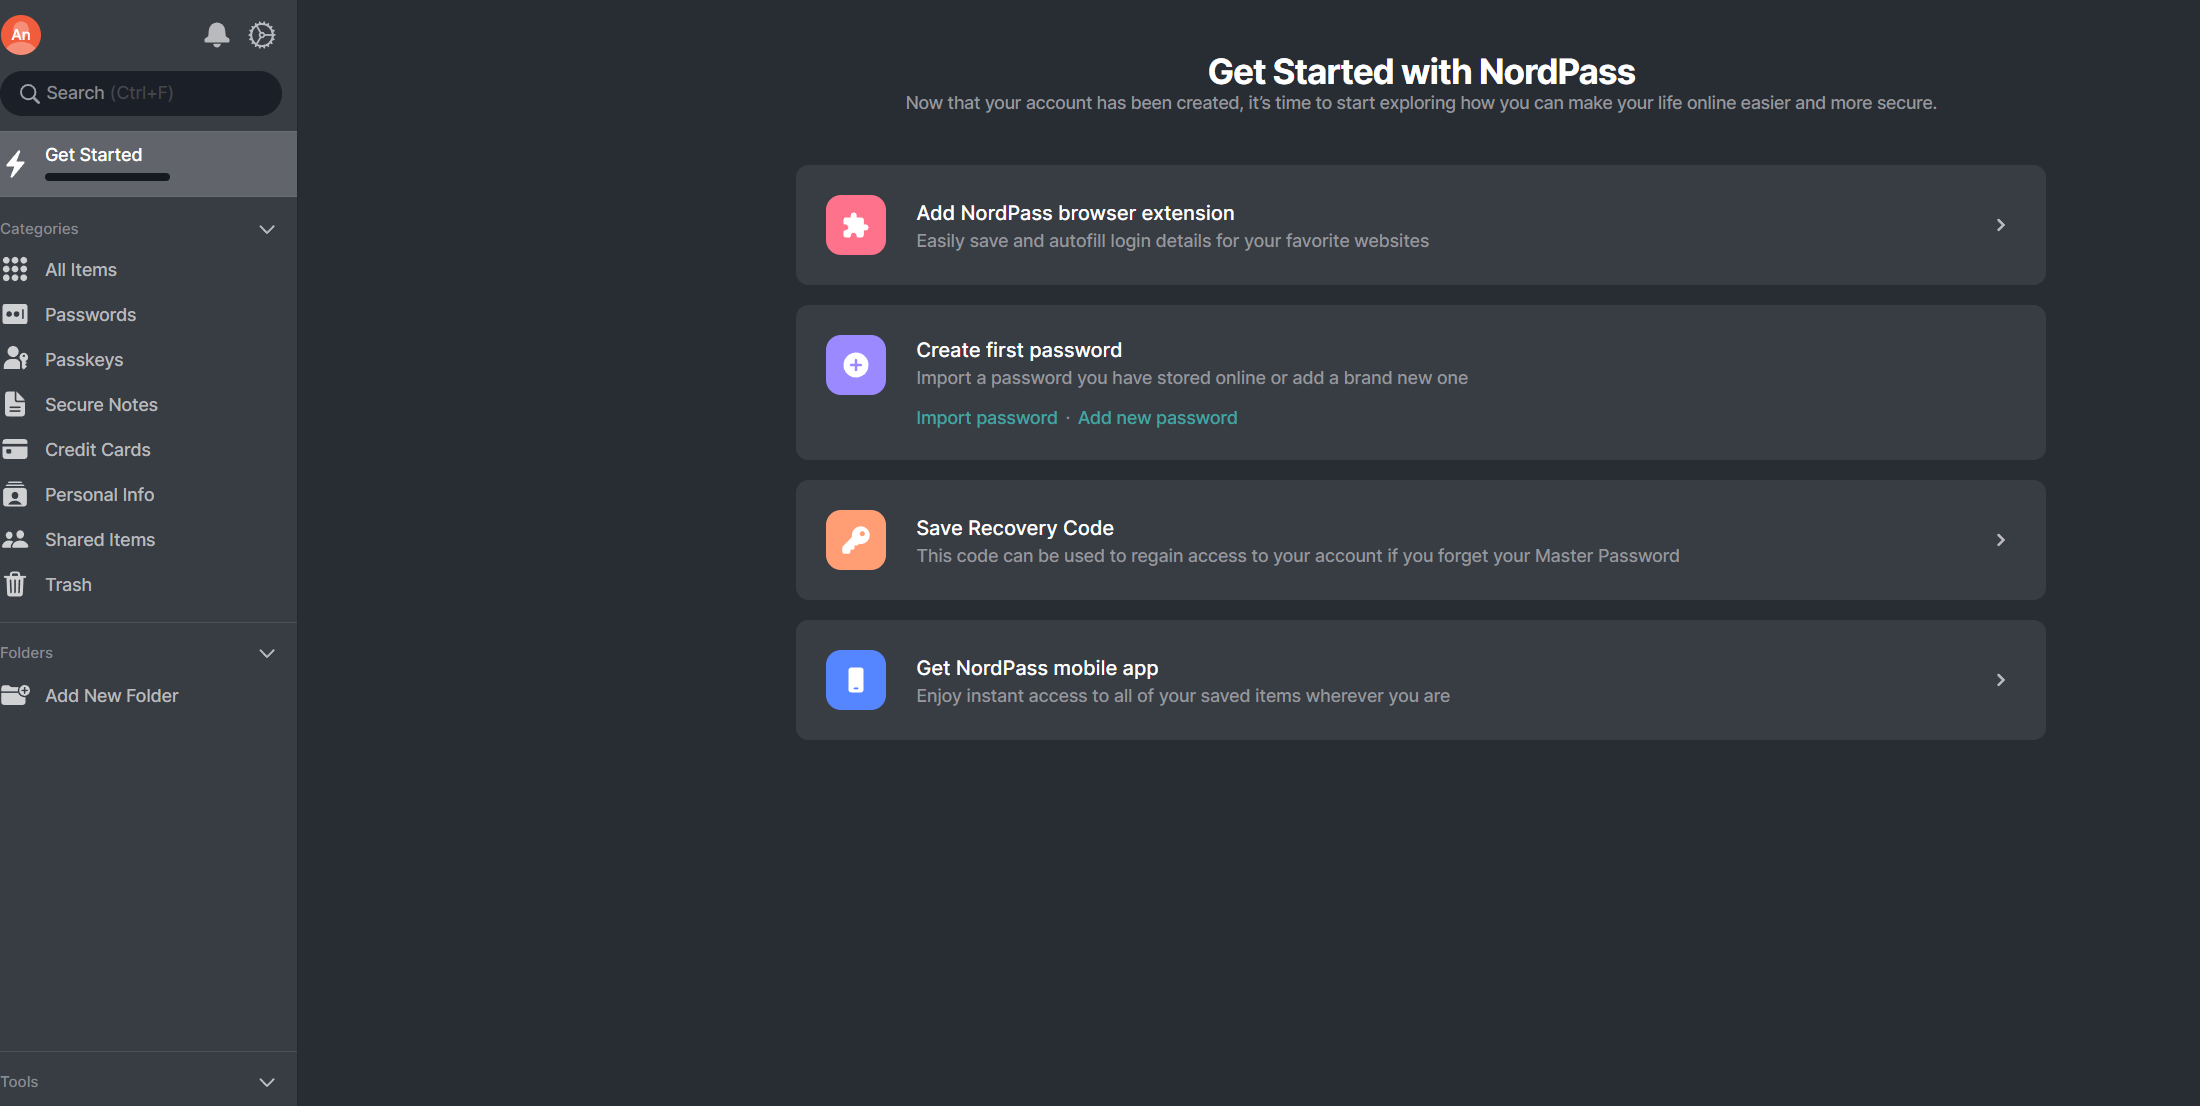Click the Import password link

point(986,418)
